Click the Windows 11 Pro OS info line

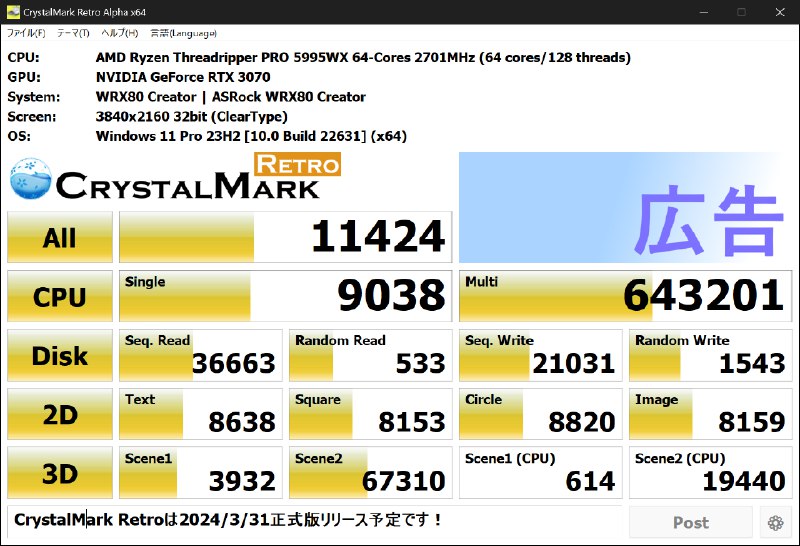[x=251, y=137]
